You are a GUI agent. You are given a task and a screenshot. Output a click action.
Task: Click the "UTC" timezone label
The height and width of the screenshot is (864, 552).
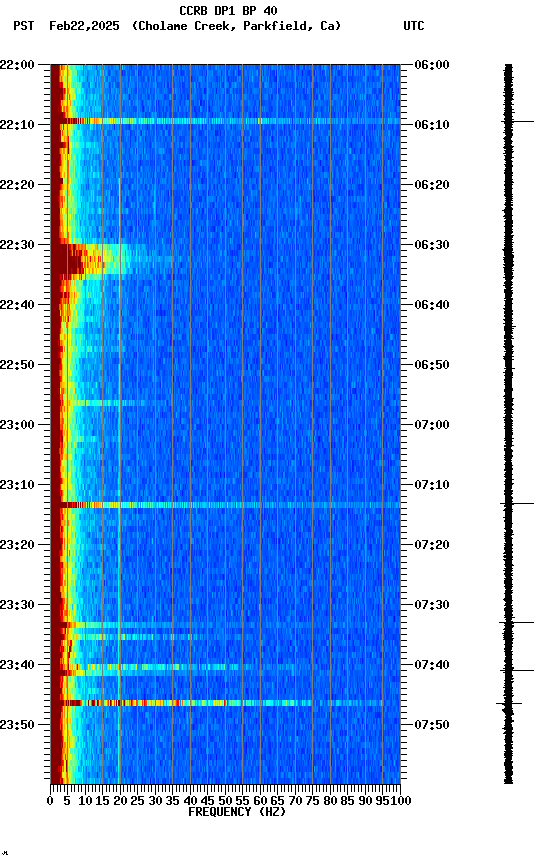[414, 26]
